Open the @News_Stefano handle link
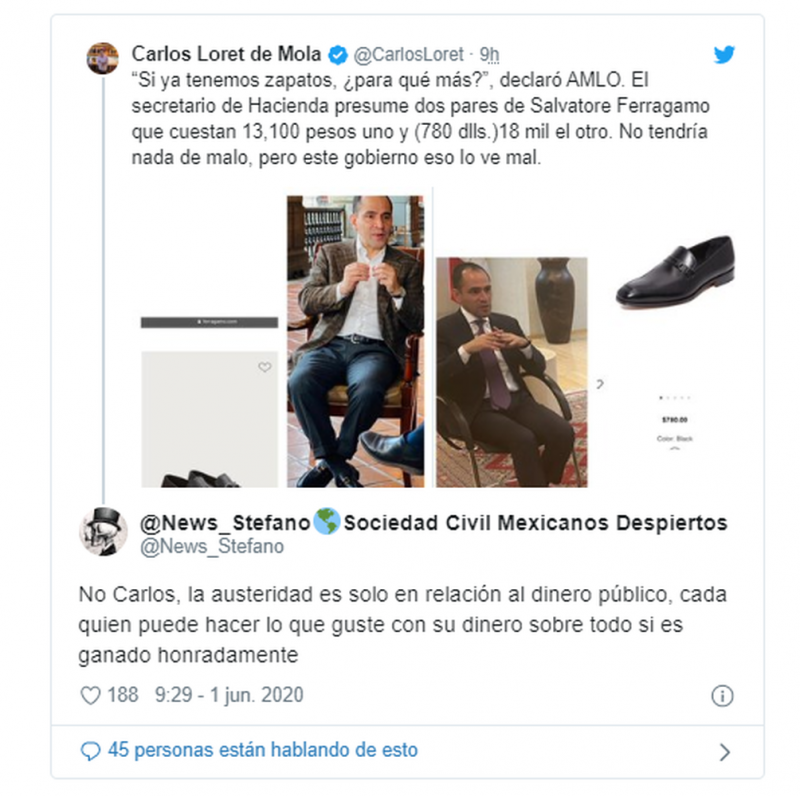The width and height of the screenshot is (800, 796). click(x=212, y=546)
